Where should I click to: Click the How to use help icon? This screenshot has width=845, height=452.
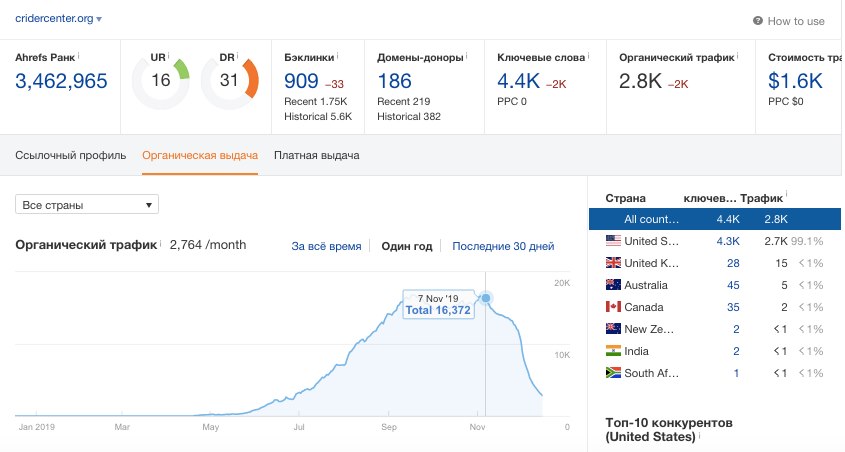pos(758,21)
